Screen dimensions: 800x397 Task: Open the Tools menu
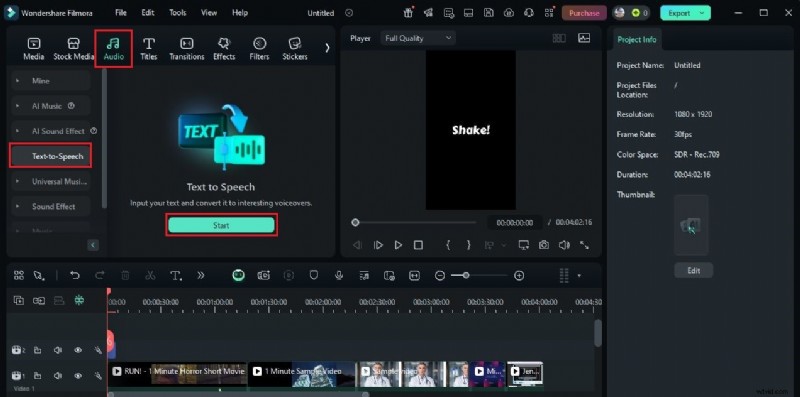click(178, 13)
